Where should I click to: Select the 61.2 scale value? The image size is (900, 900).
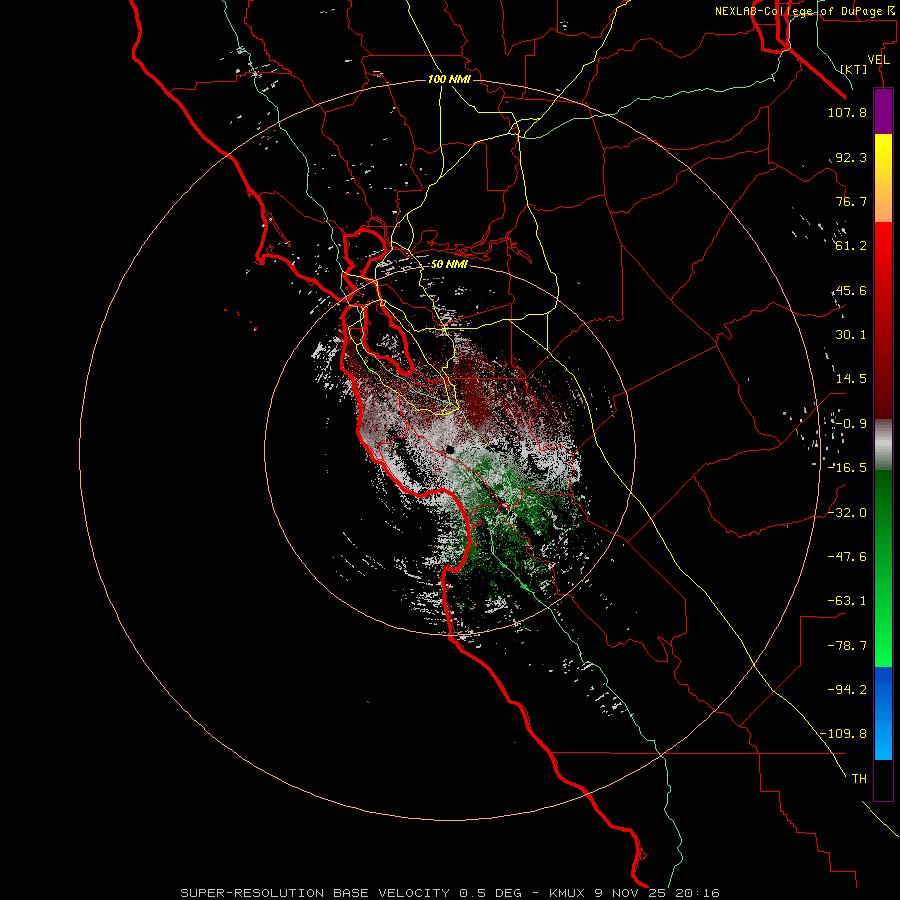click(x=851, y=246)
